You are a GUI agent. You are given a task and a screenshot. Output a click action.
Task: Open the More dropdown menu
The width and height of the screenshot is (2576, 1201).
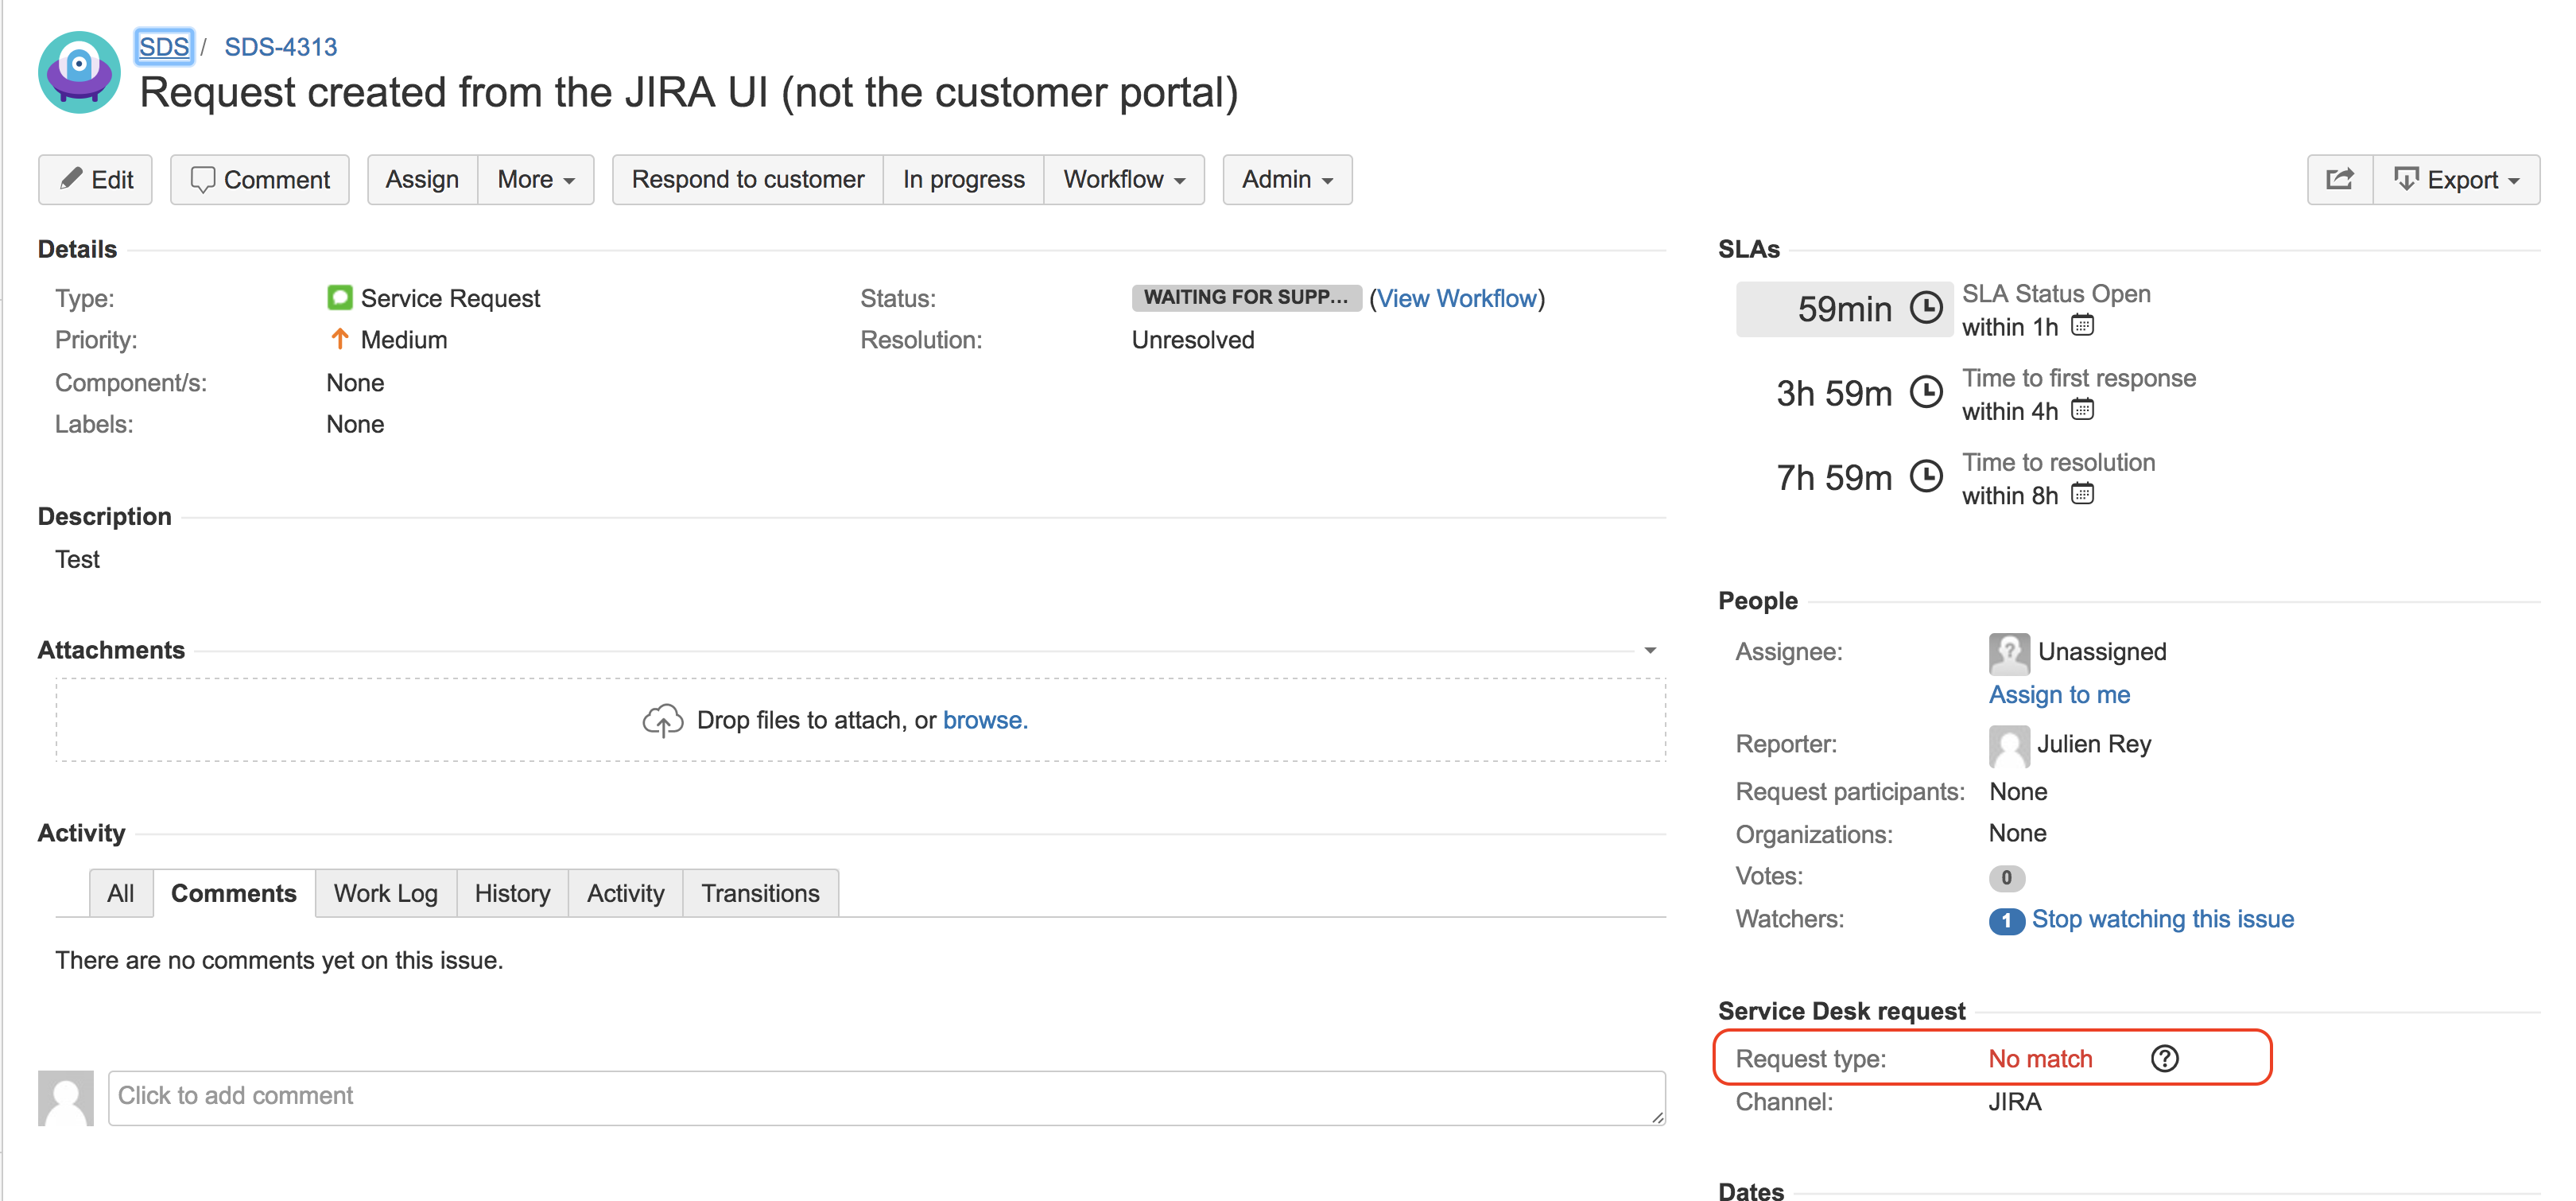coord(535,179)
